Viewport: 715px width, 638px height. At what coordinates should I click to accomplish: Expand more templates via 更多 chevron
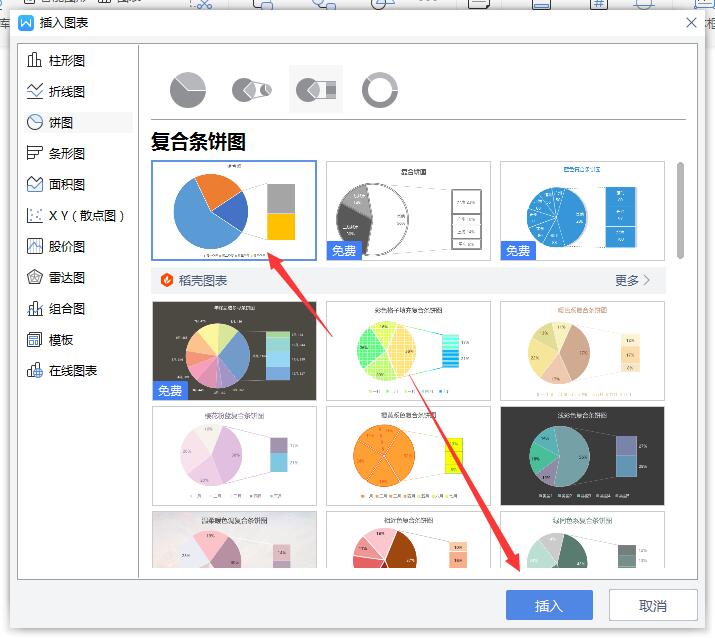tap(647, 280)
